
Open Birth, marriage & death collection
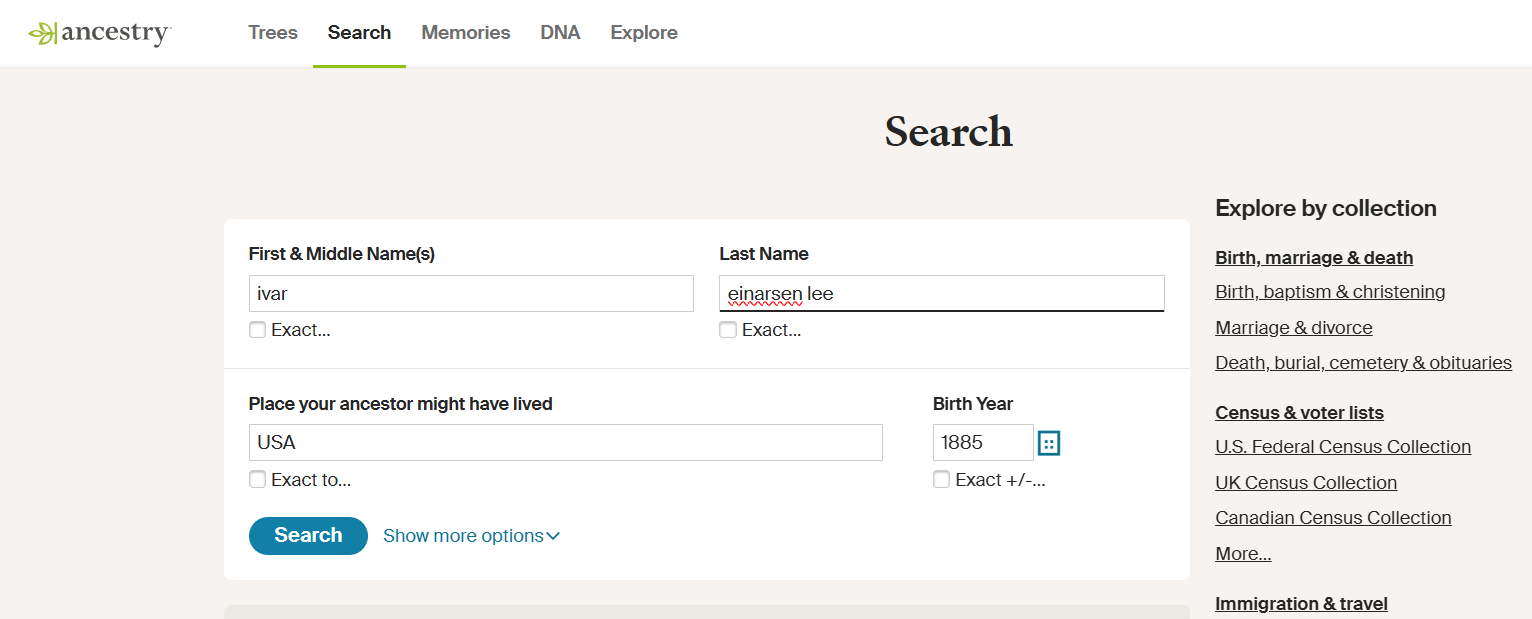pyautogui.click(x=1313, y=257)
